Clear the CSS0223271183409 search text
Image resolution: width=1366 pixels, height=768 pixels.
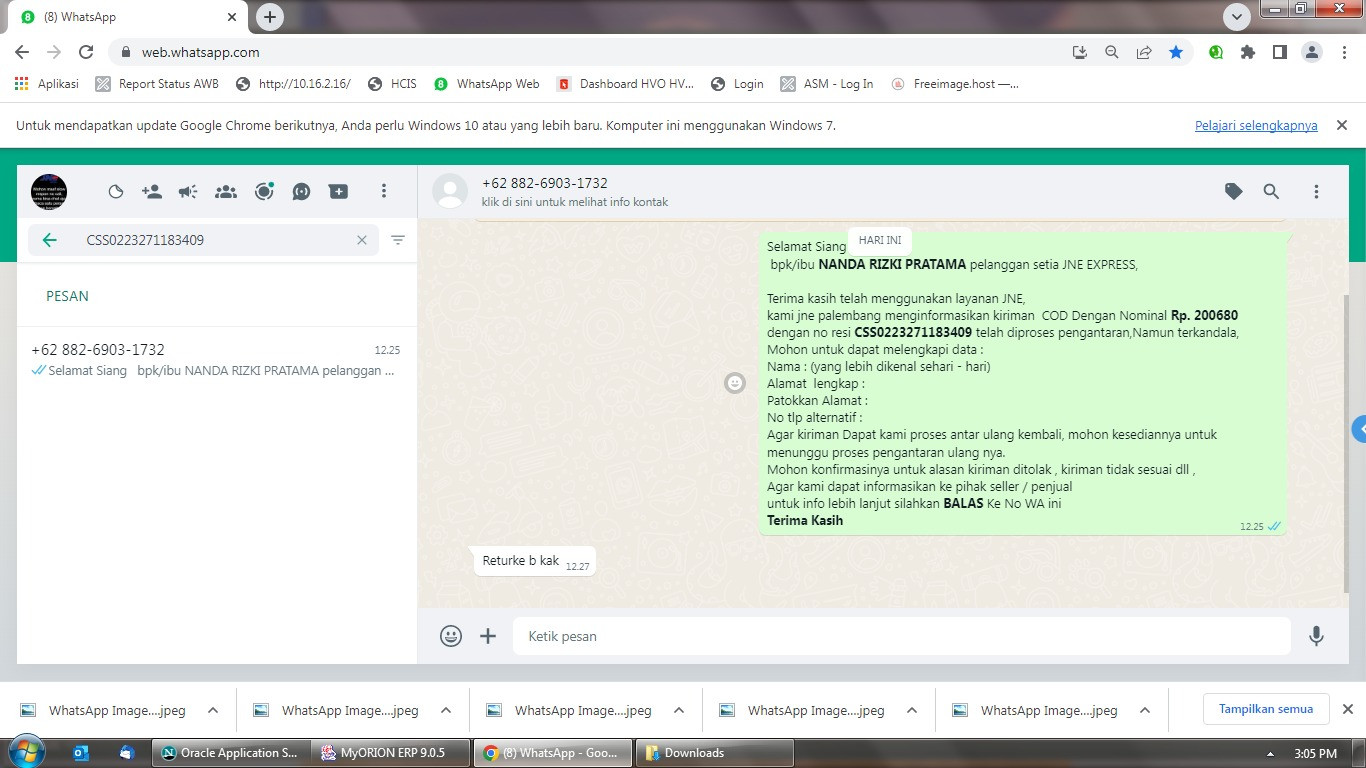[x=362, y=240]
